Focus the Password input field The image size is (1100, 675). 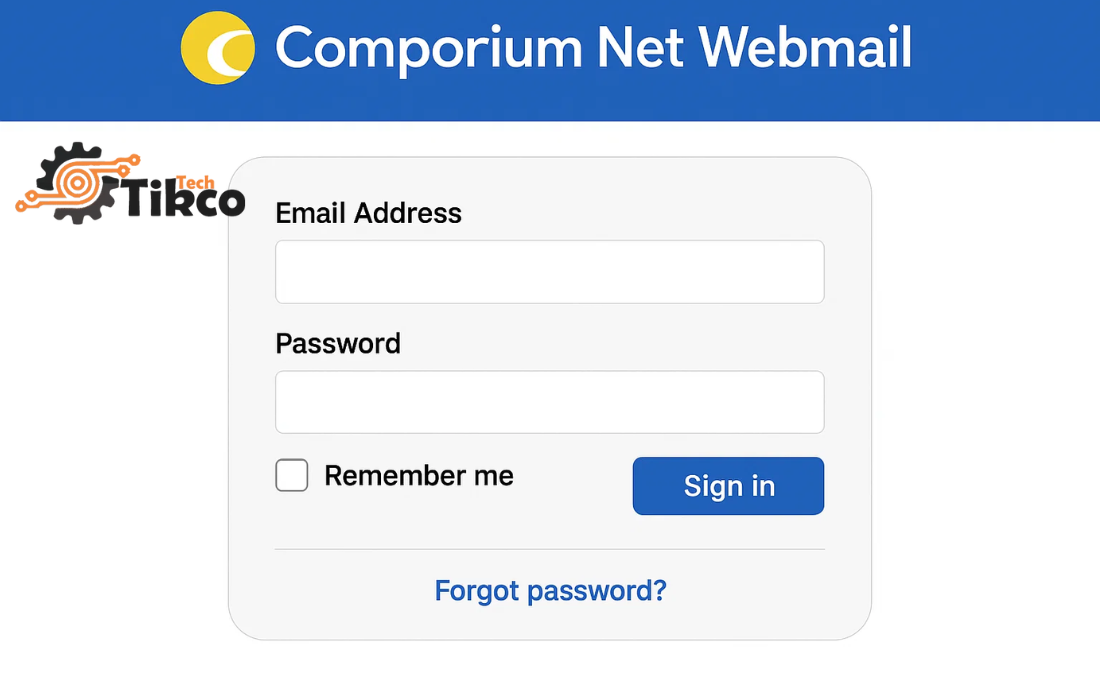click(549, 402)
